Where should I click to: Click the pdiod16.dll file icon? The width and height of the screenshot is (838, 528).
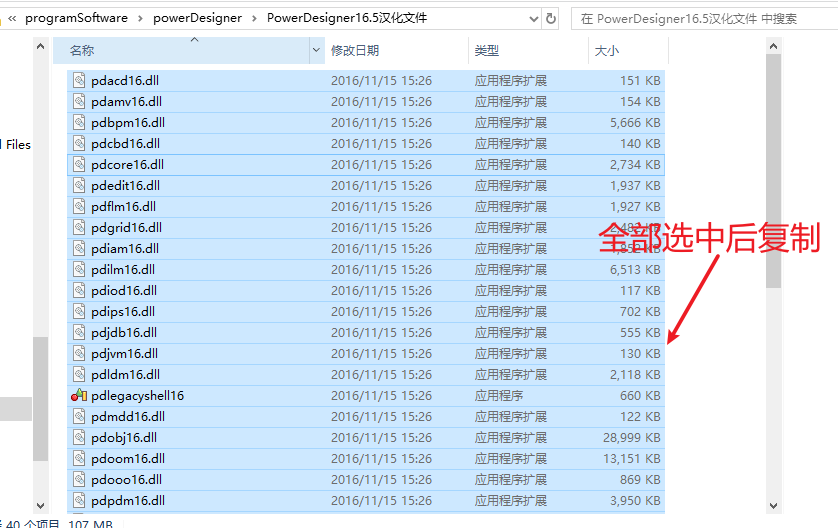(79, 291)
